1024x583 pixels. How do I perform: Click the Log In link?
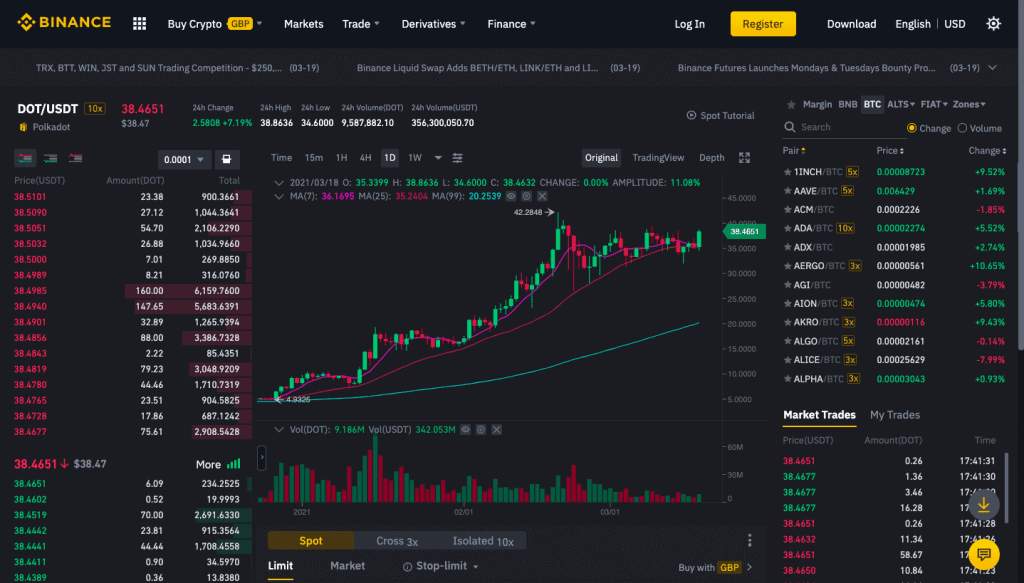[x=690, y=24]
